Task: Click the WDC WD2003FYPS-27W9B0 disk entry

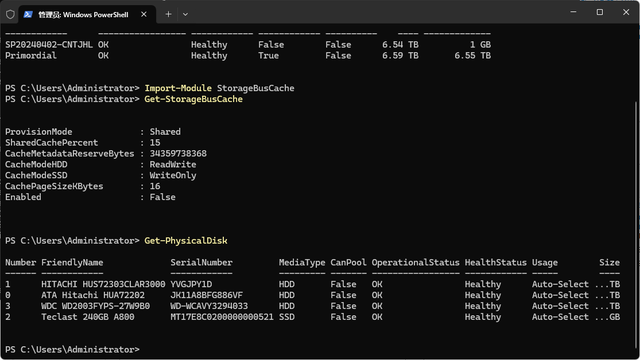Action: tap(95, 306)
